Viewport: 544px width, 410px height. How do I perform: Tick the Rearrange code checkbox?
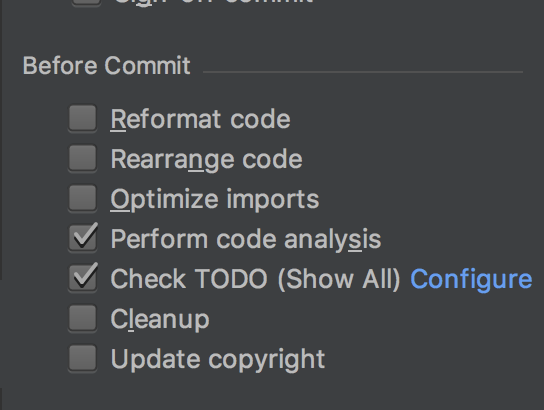click(x=83, y=159)
